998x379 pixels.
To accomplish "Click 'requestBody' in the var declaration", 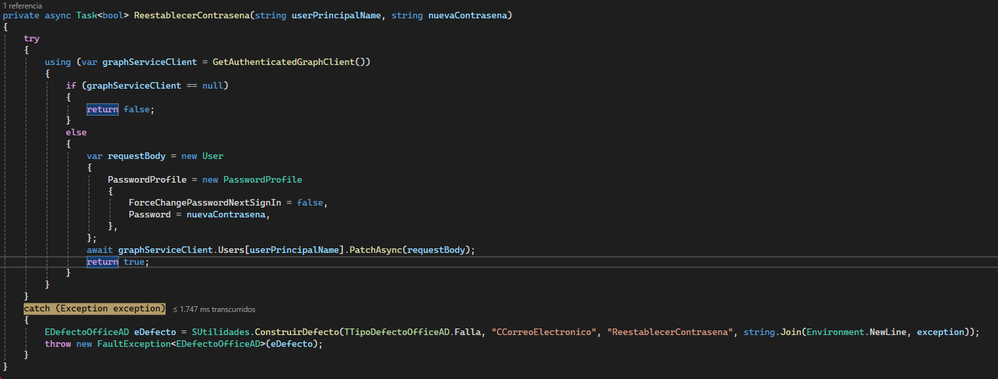I will tap(136, 156).
